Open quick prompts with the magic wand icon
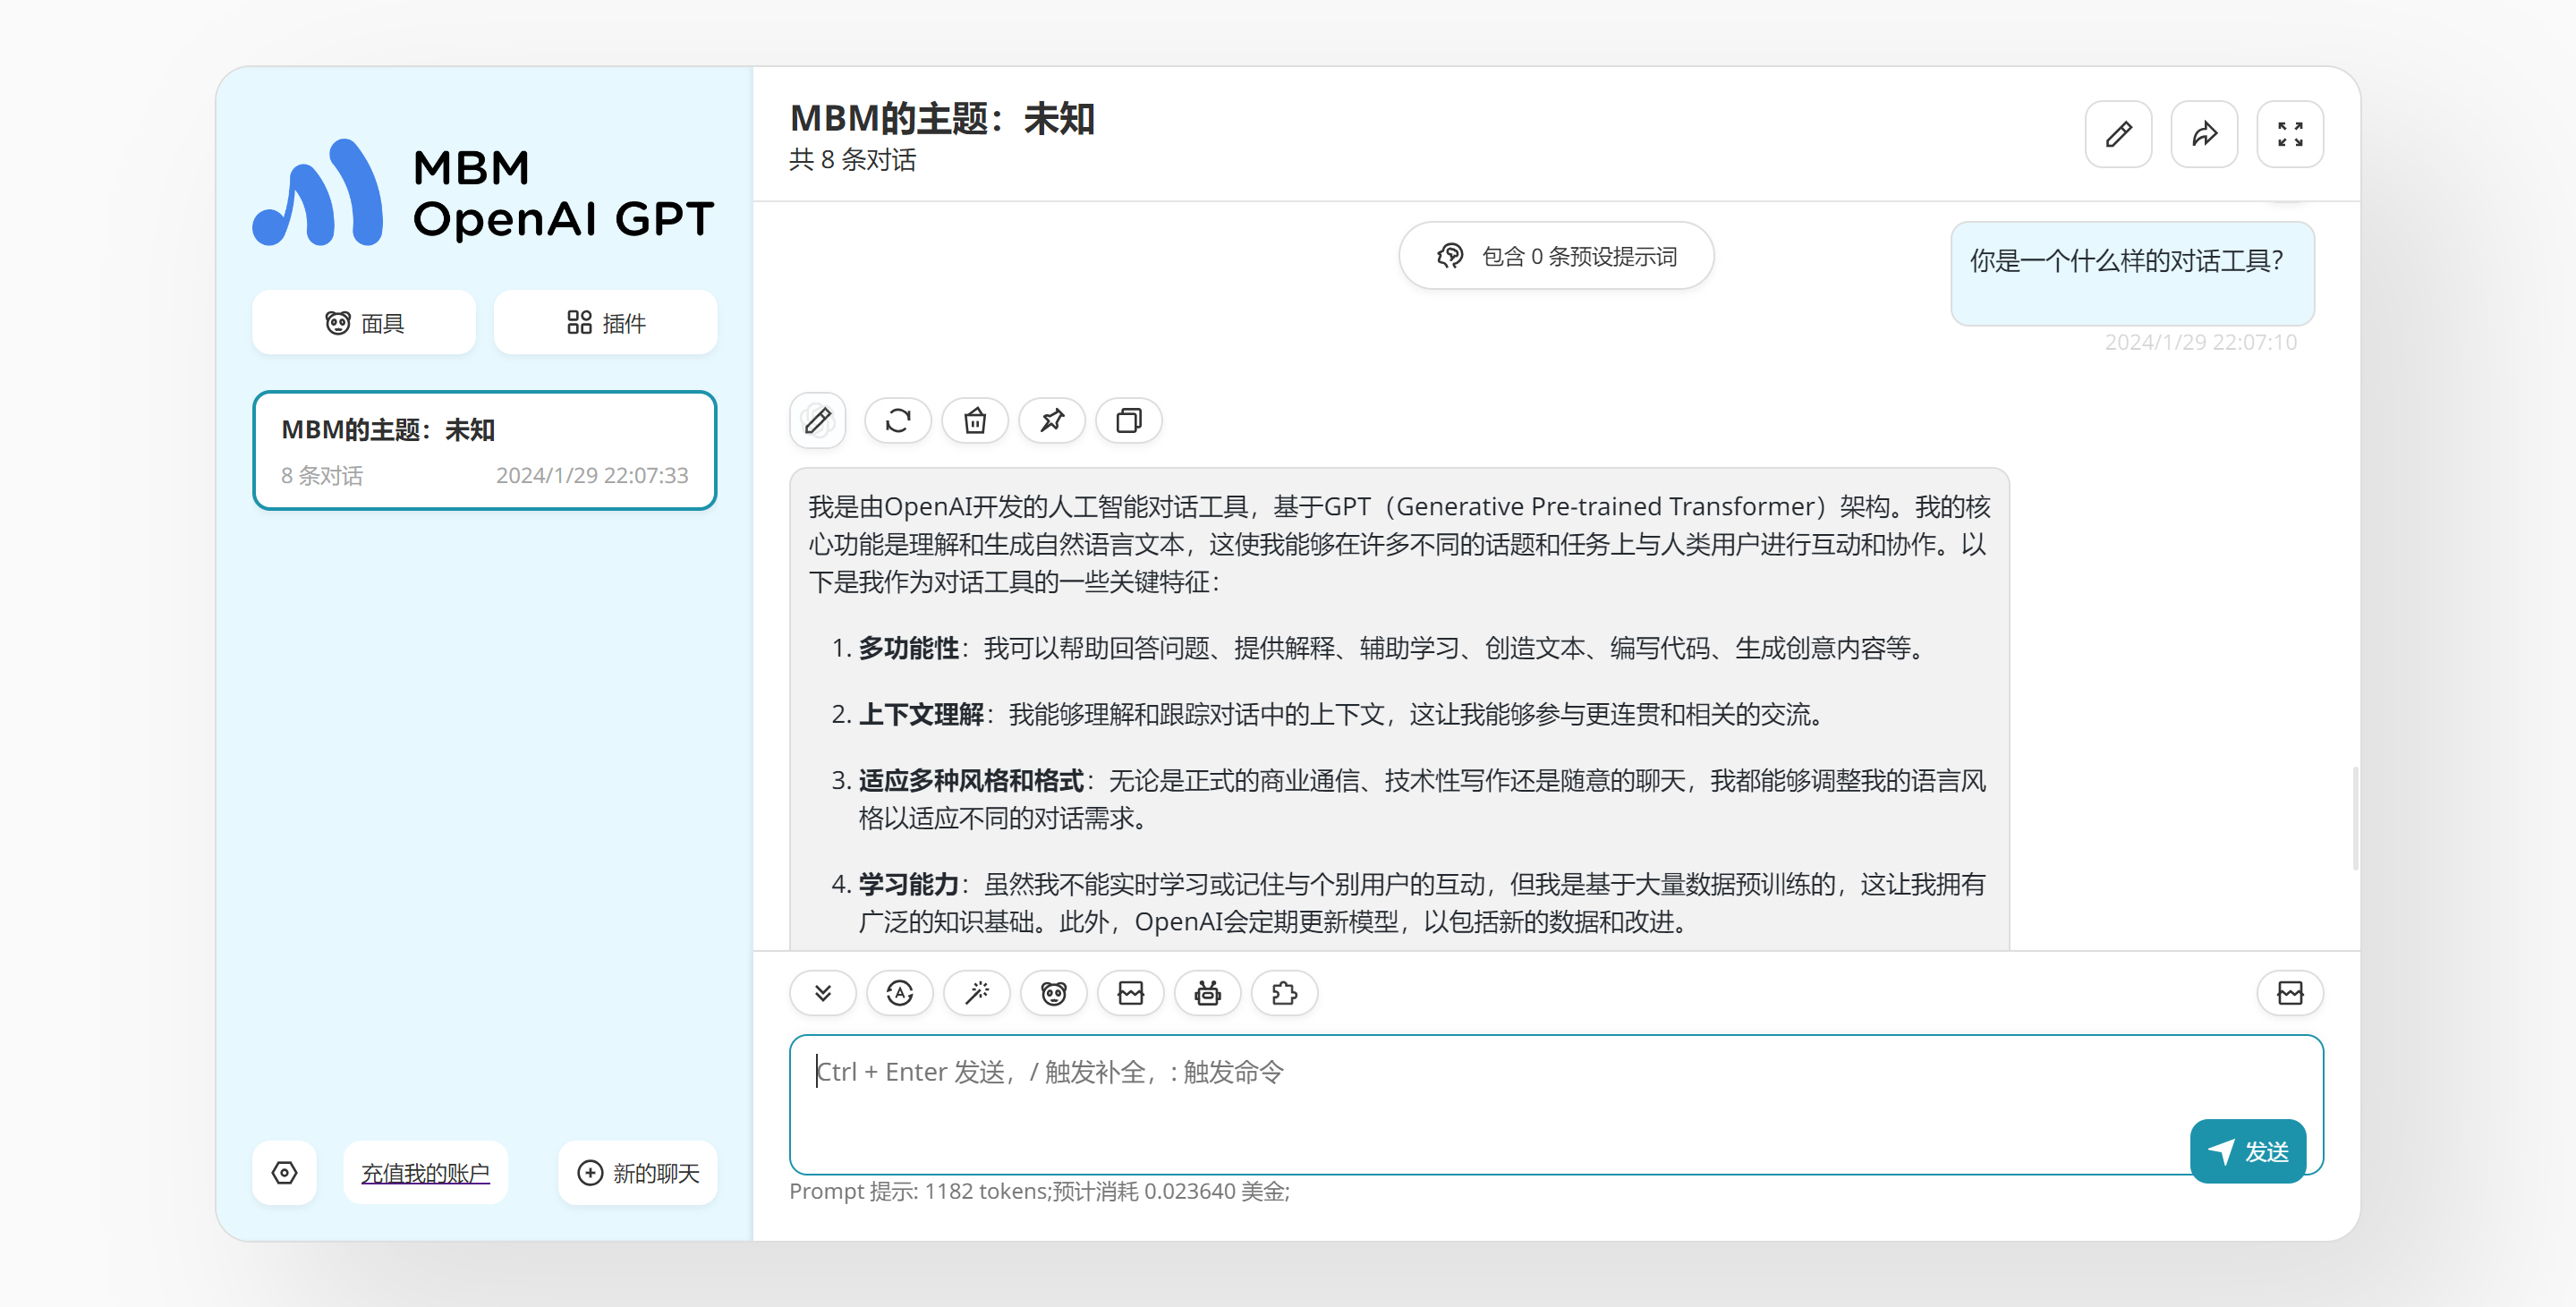The height and width of the screenshot is (1307, 2576). [976, 993]
